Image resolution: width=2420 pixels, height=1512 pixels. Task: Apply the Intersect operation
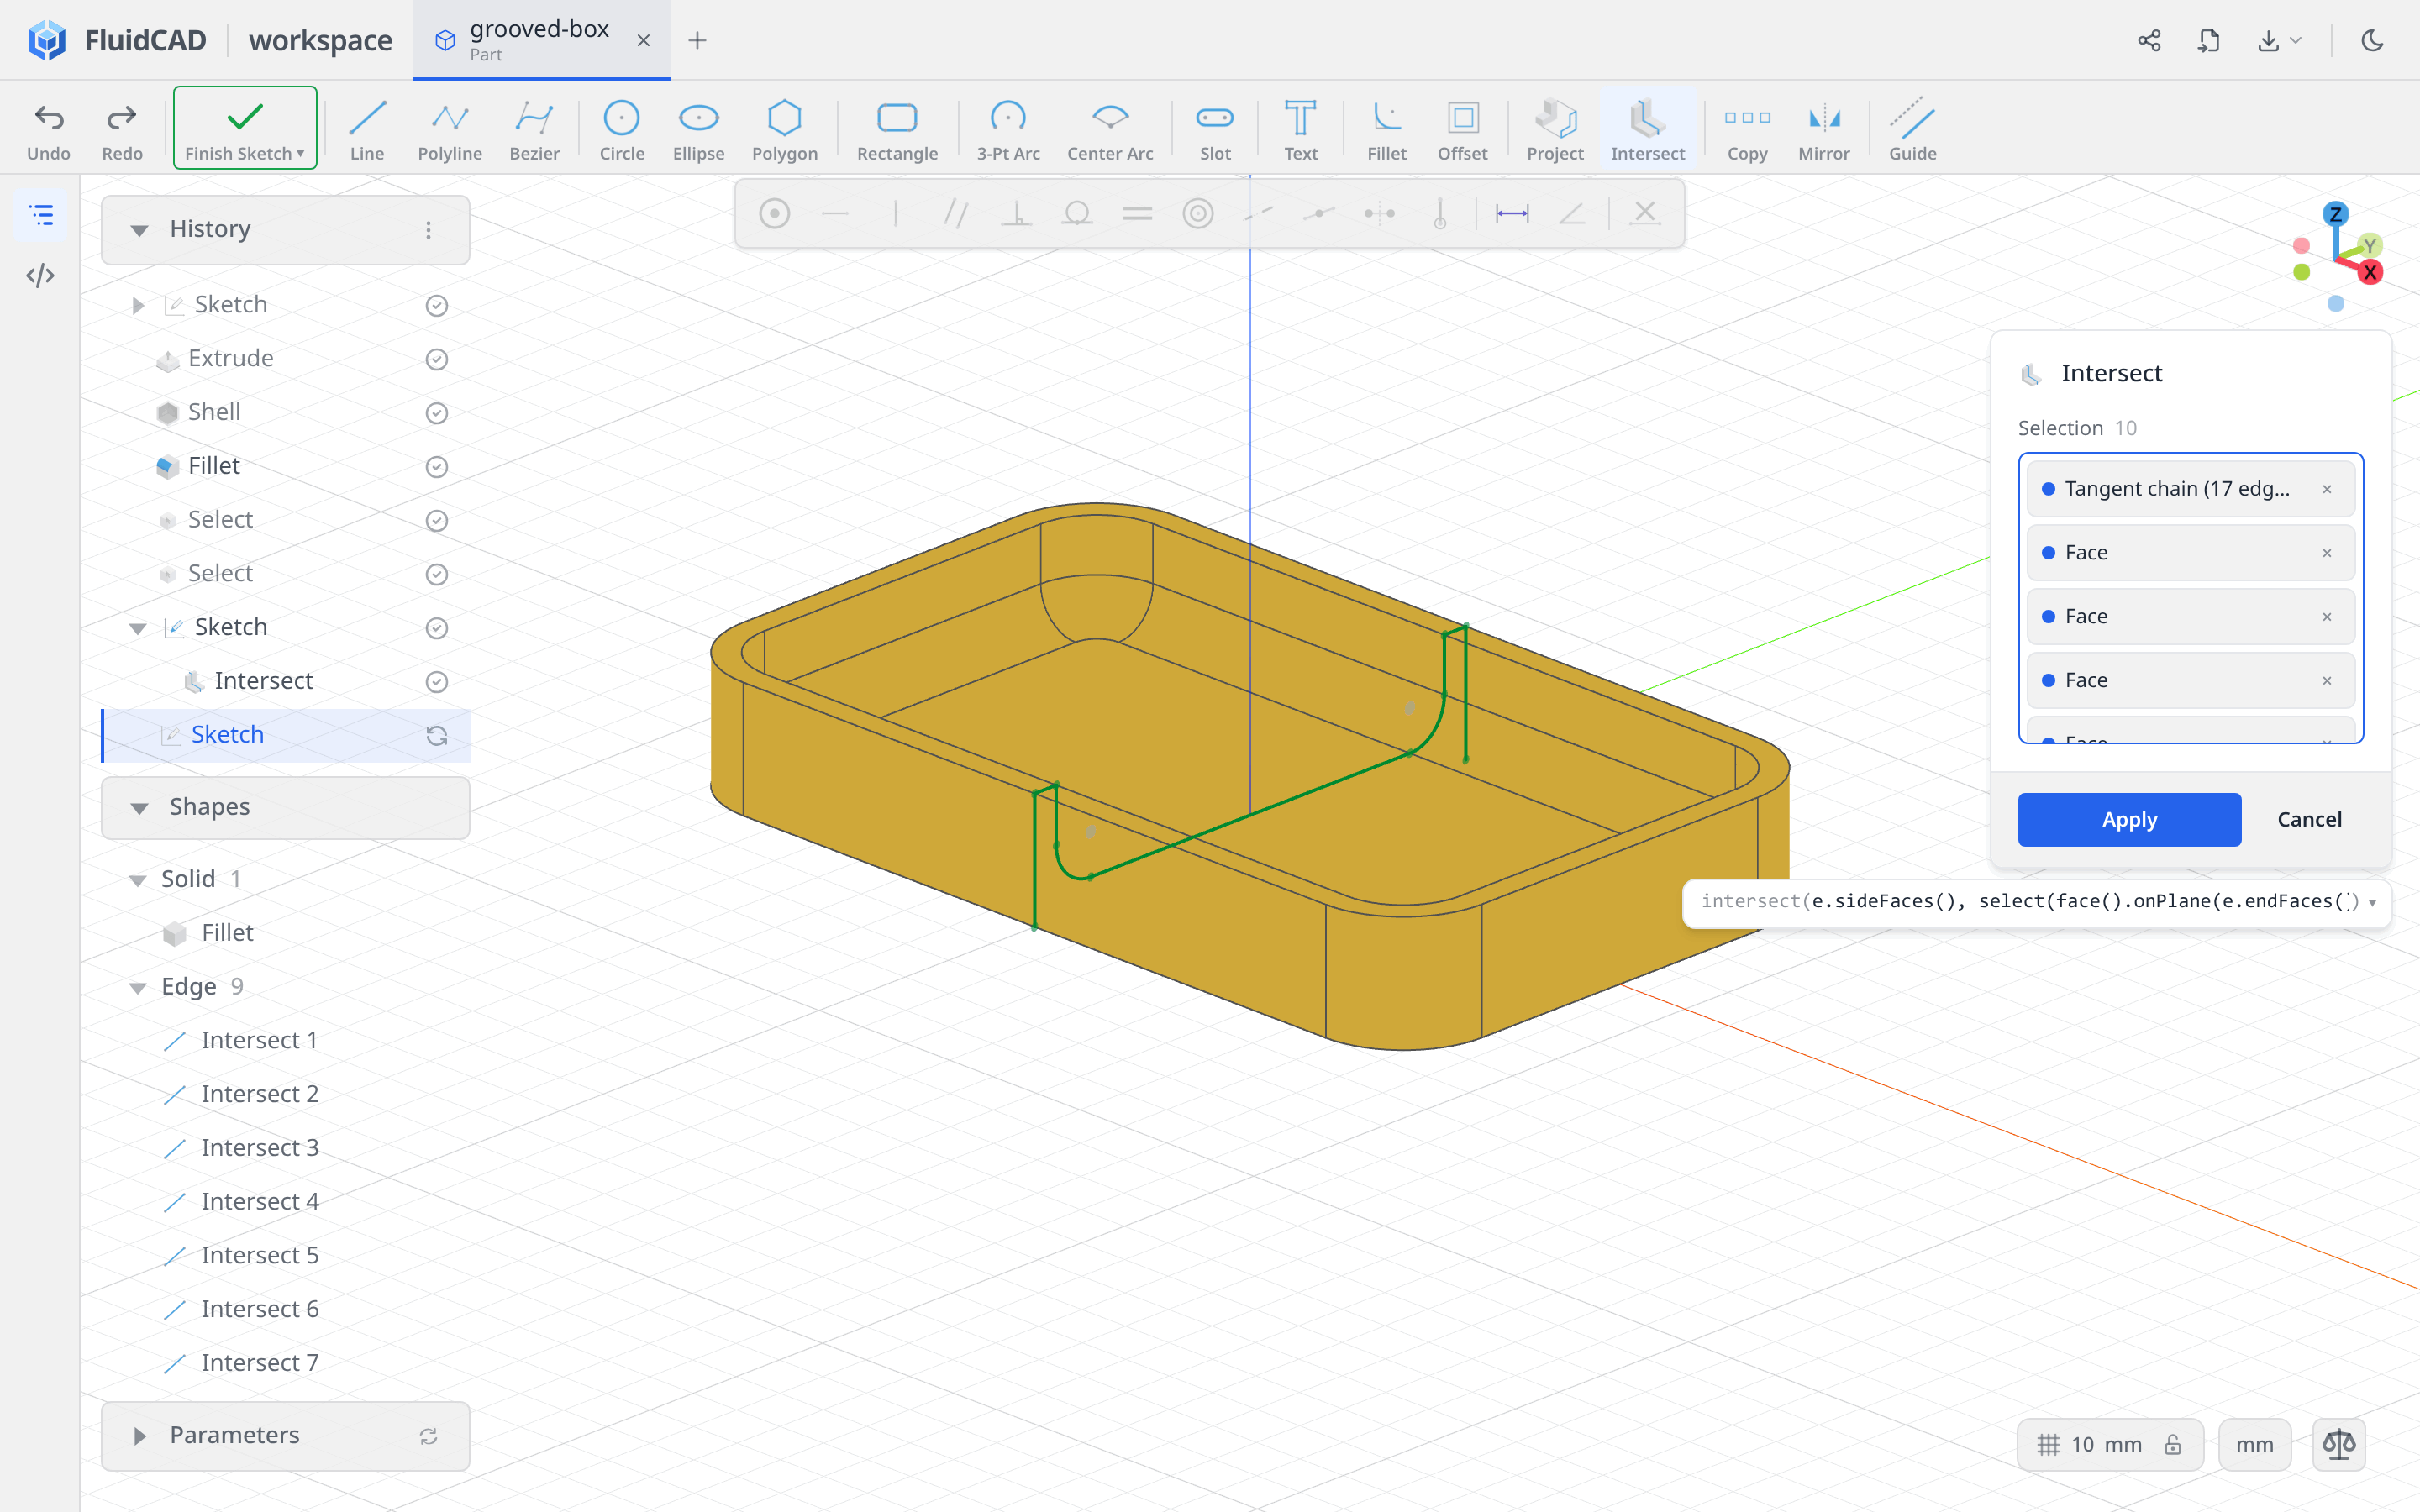[x=2129, y=819]
